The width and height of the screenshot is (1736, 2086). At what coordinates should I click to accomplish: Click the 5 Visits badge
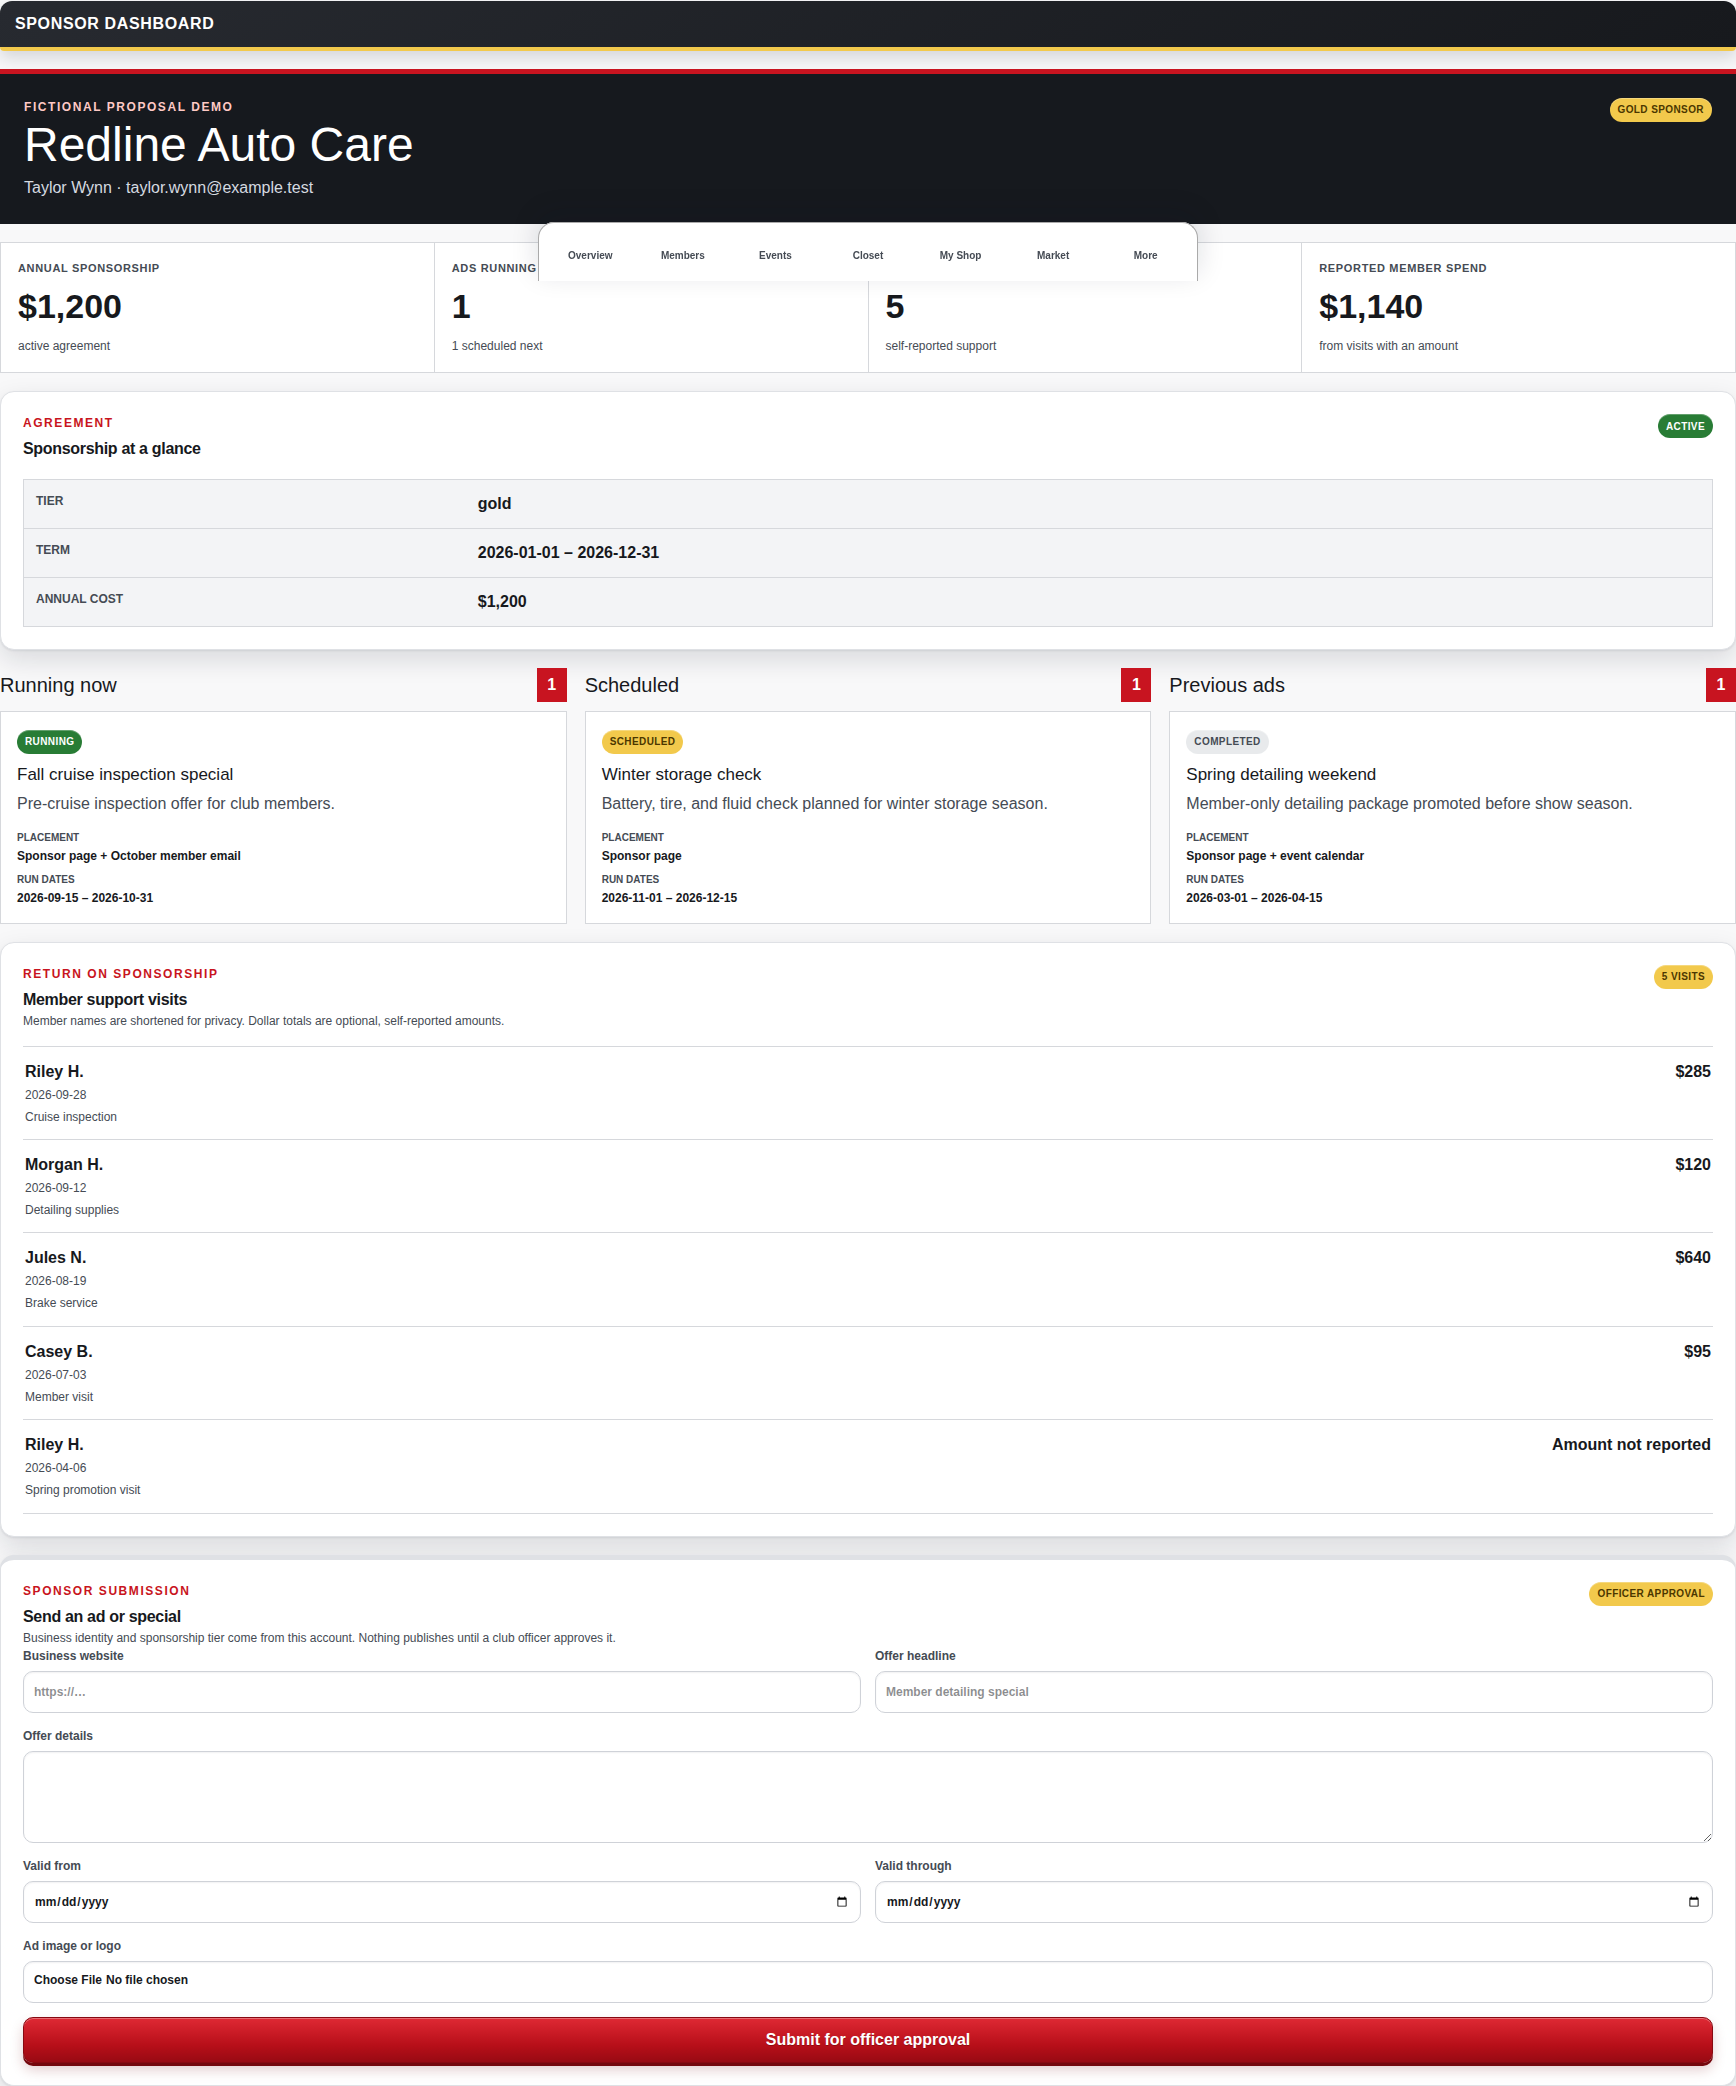1683,977
